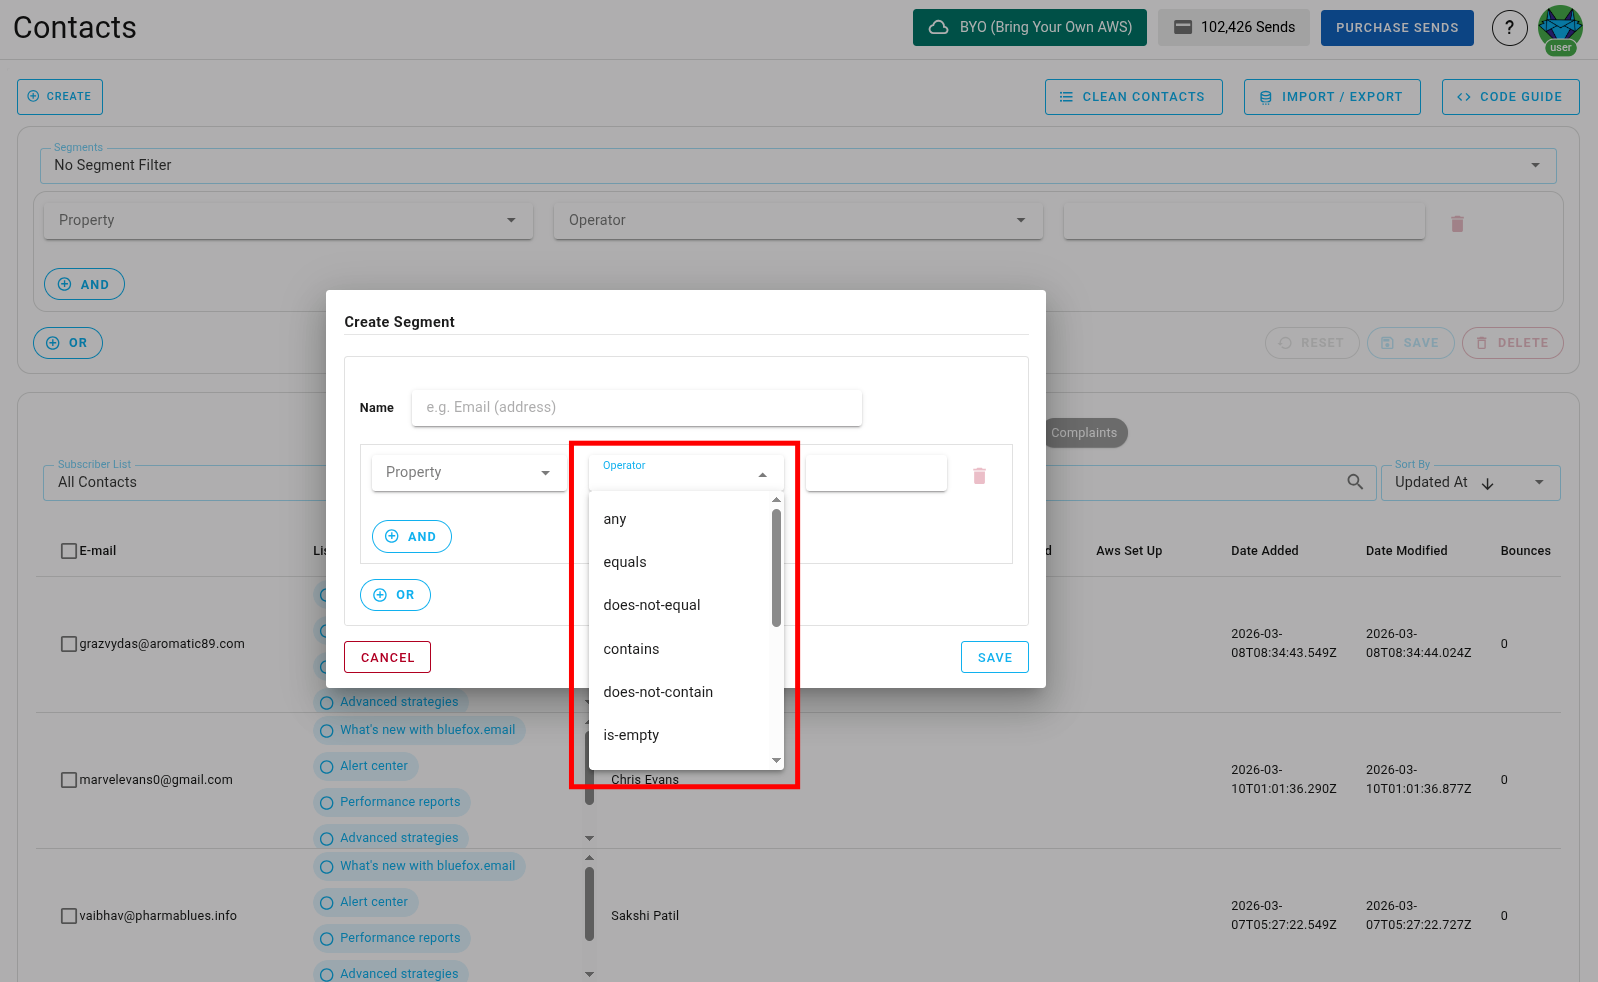The height and width of the screenshot is (982, 1598).
Task: Open the Property dropdown in Create Segment
Action: [467, 472]
